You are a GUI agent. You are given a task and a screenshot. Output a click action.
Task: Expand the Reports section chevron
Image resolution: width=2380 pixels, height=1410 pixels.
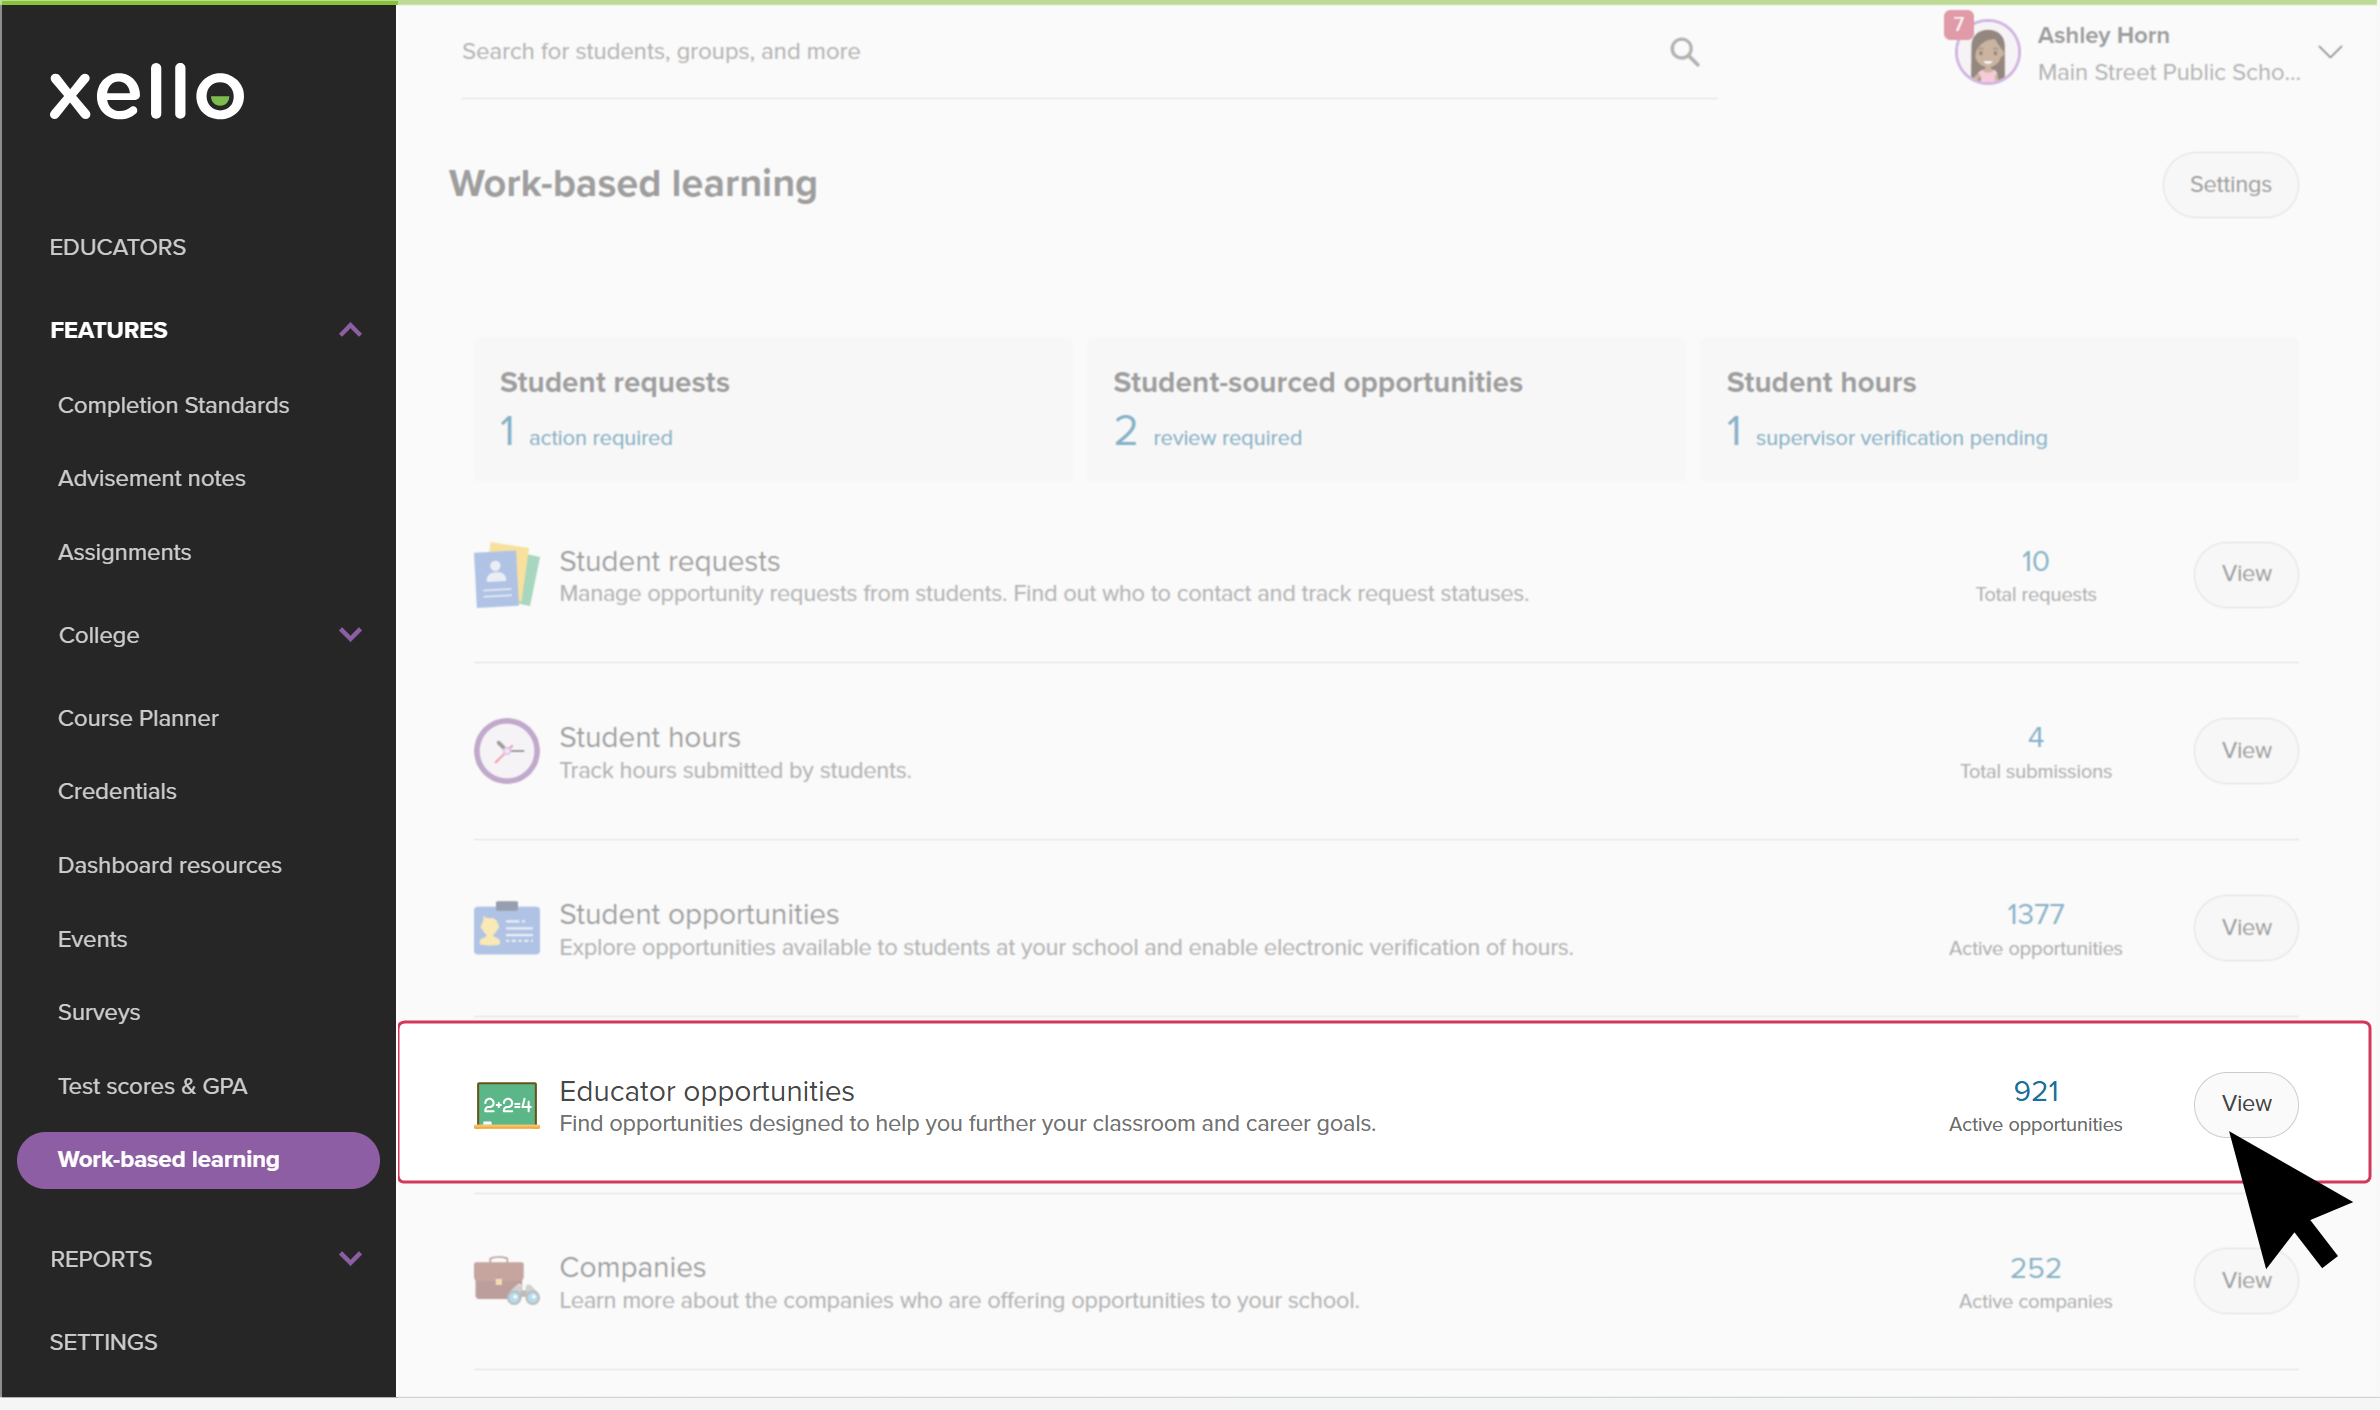[x=350, y=1259]
